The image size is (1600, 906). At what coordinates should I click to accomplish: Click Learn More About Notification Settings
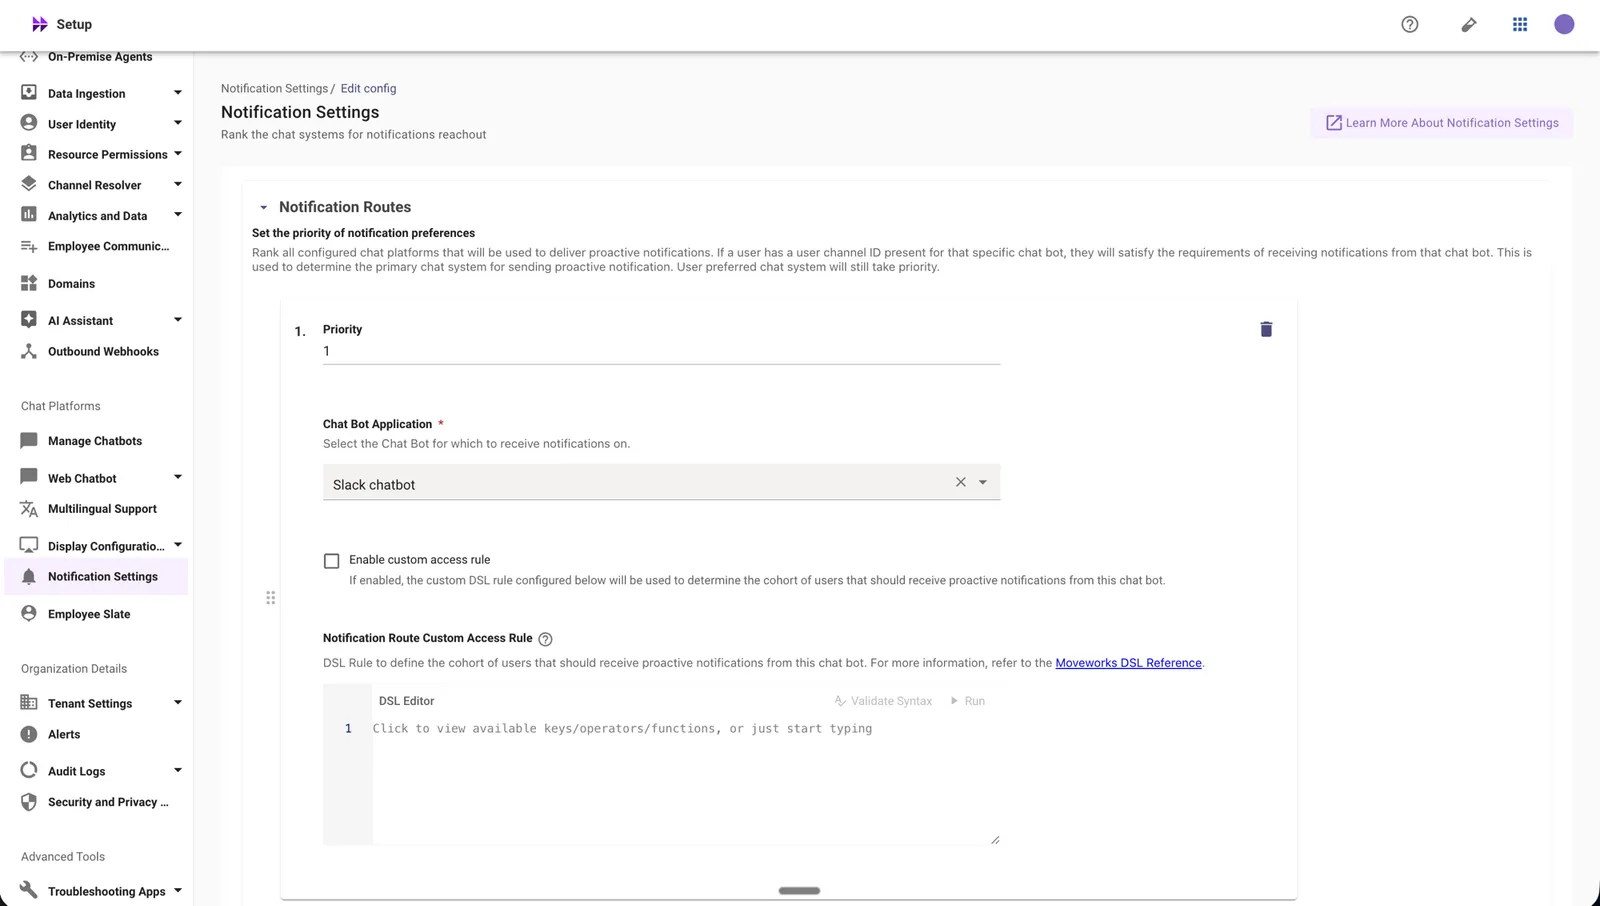[1442, 123]
